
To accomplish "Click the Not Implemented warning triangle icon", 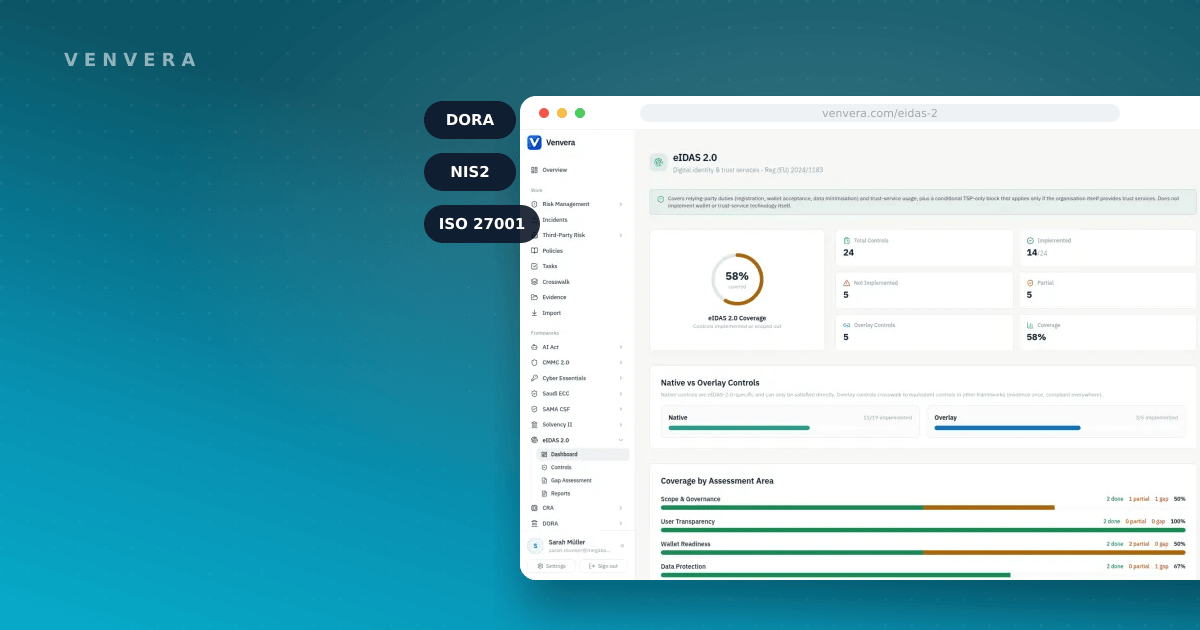I will [846, 283].
